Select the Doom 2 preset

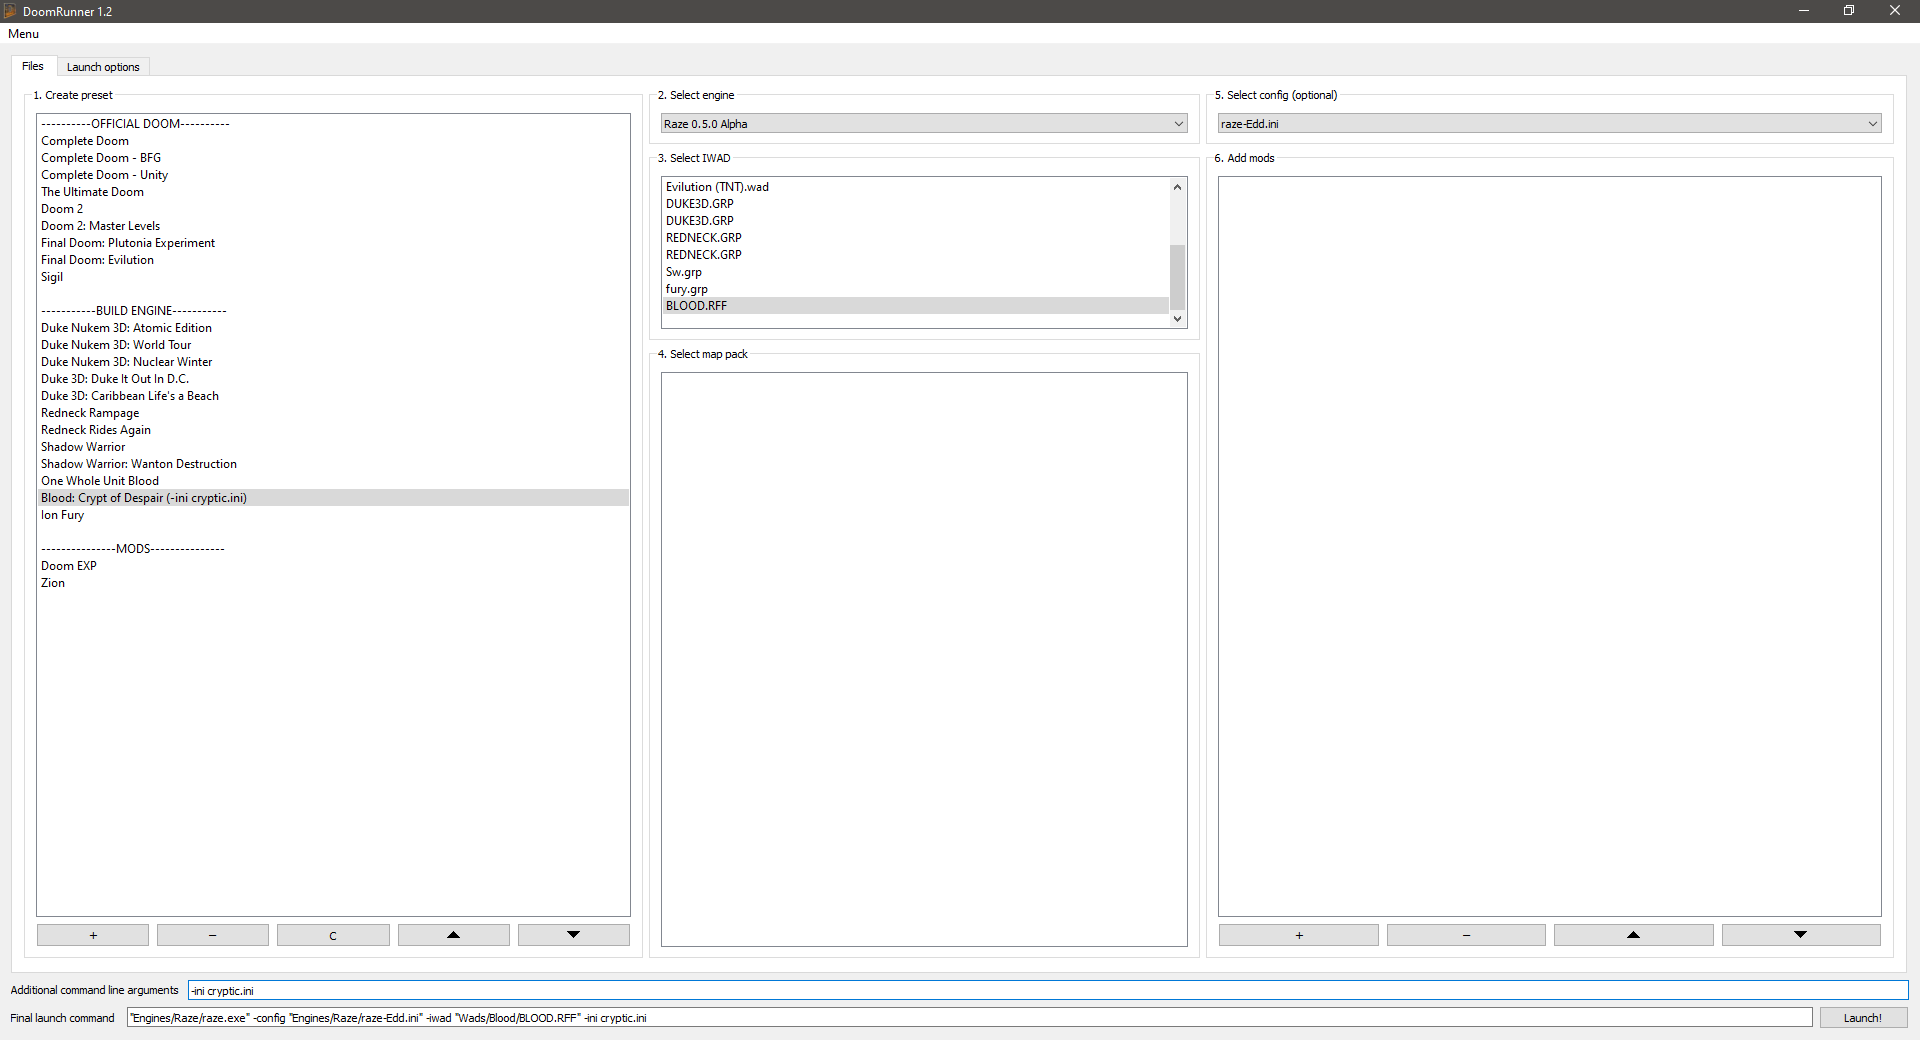point(333,209)
